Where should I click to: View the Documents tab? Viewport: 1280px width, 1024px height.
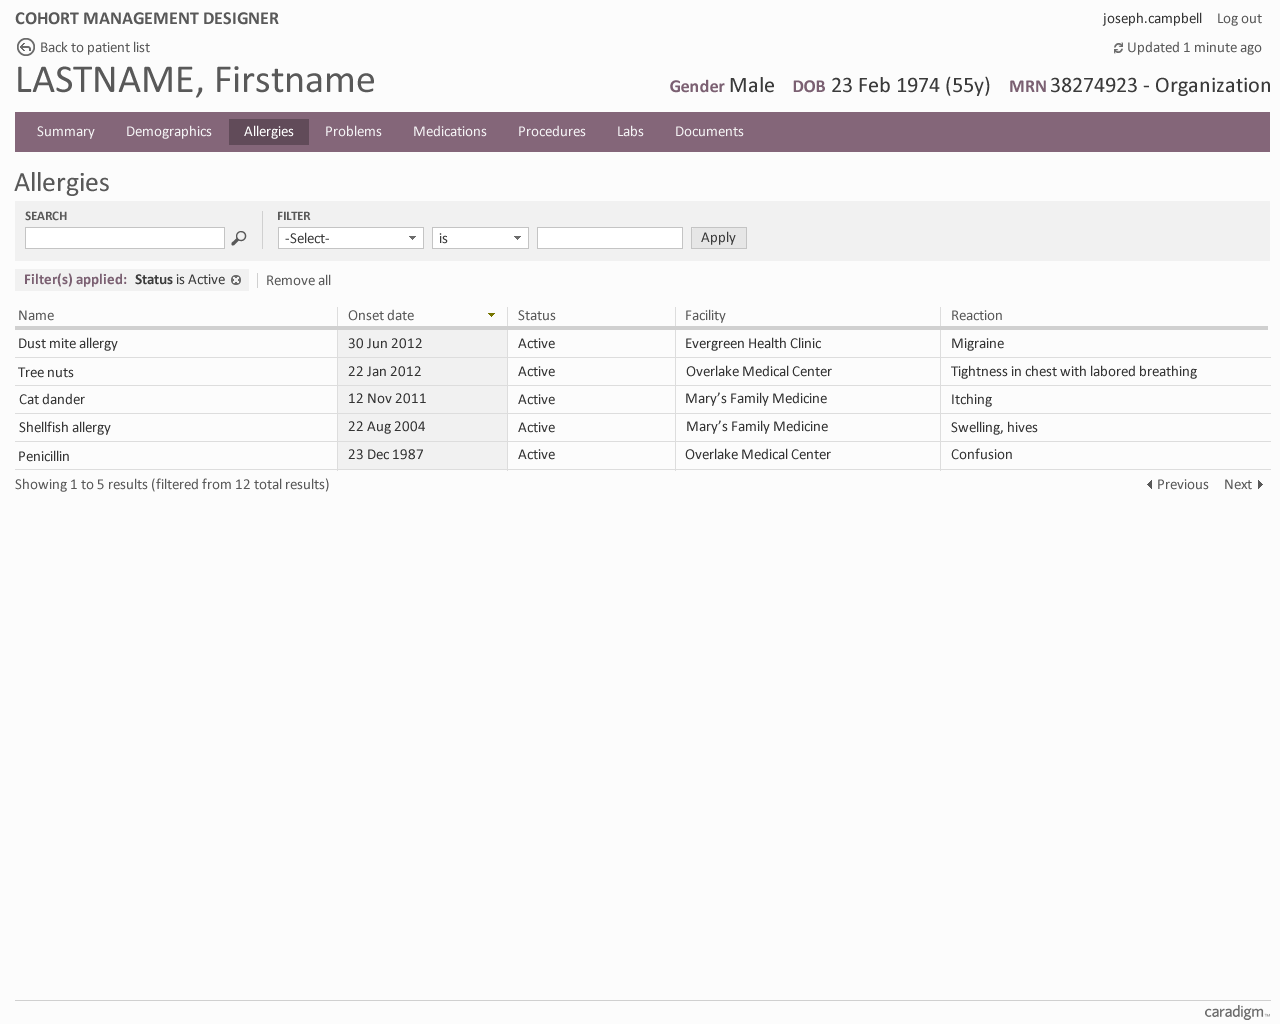coord(709,132)
